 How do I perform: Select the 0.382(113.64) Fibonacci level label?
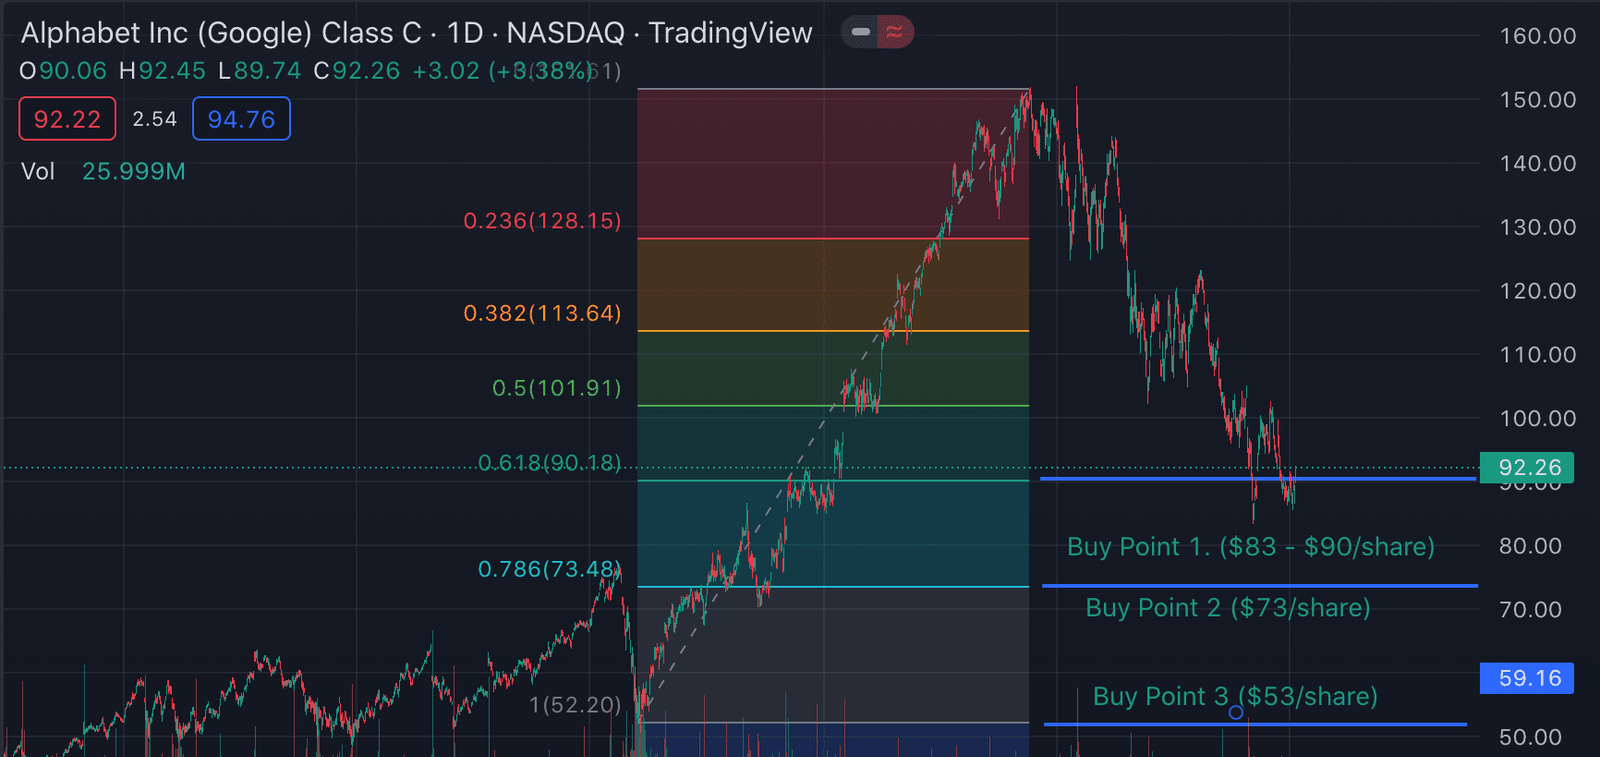(542, 313)
